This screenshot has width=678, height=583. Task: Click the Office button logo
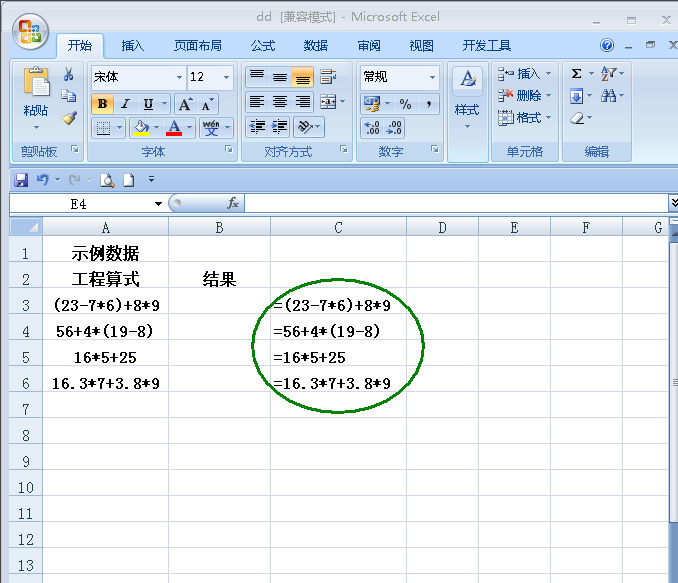[28, 32]
